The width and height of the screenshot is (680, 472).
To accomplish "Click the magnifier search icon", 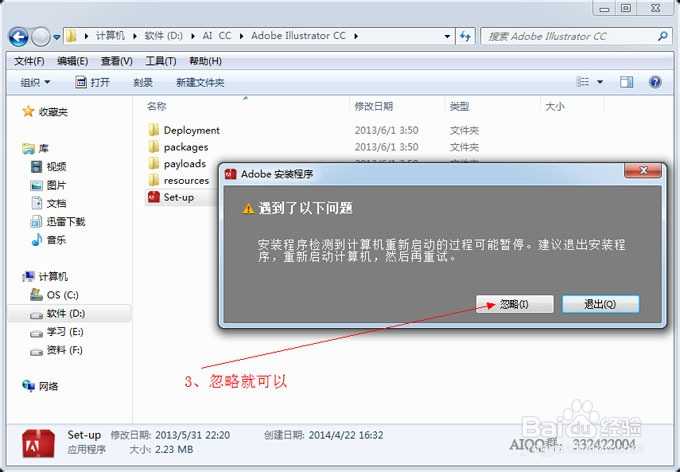I will click(662, 36).
